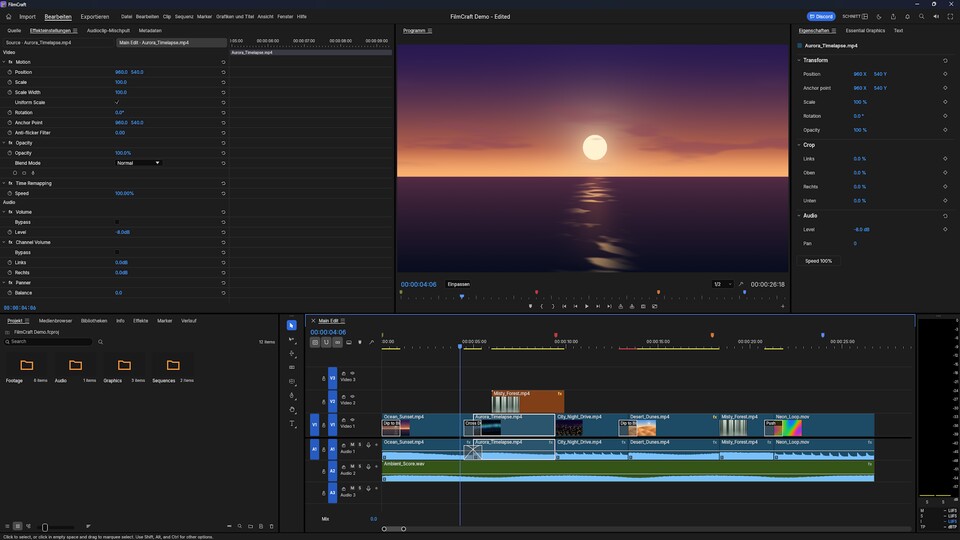The image size is (960, 540).
Task: Toggle Channel Volume Bypass checkbox
Action: [x=117, y=252]
